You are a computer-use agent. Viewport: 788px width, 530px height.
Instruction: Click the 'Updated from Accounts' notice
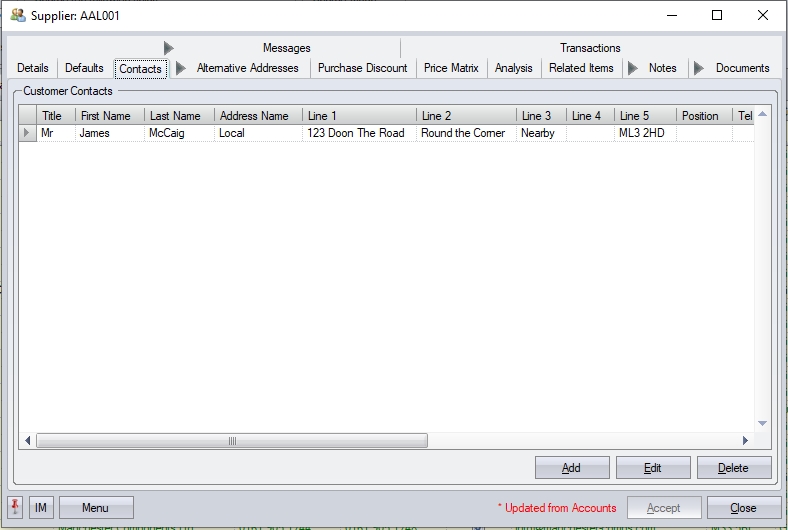(x=557, y=508)
